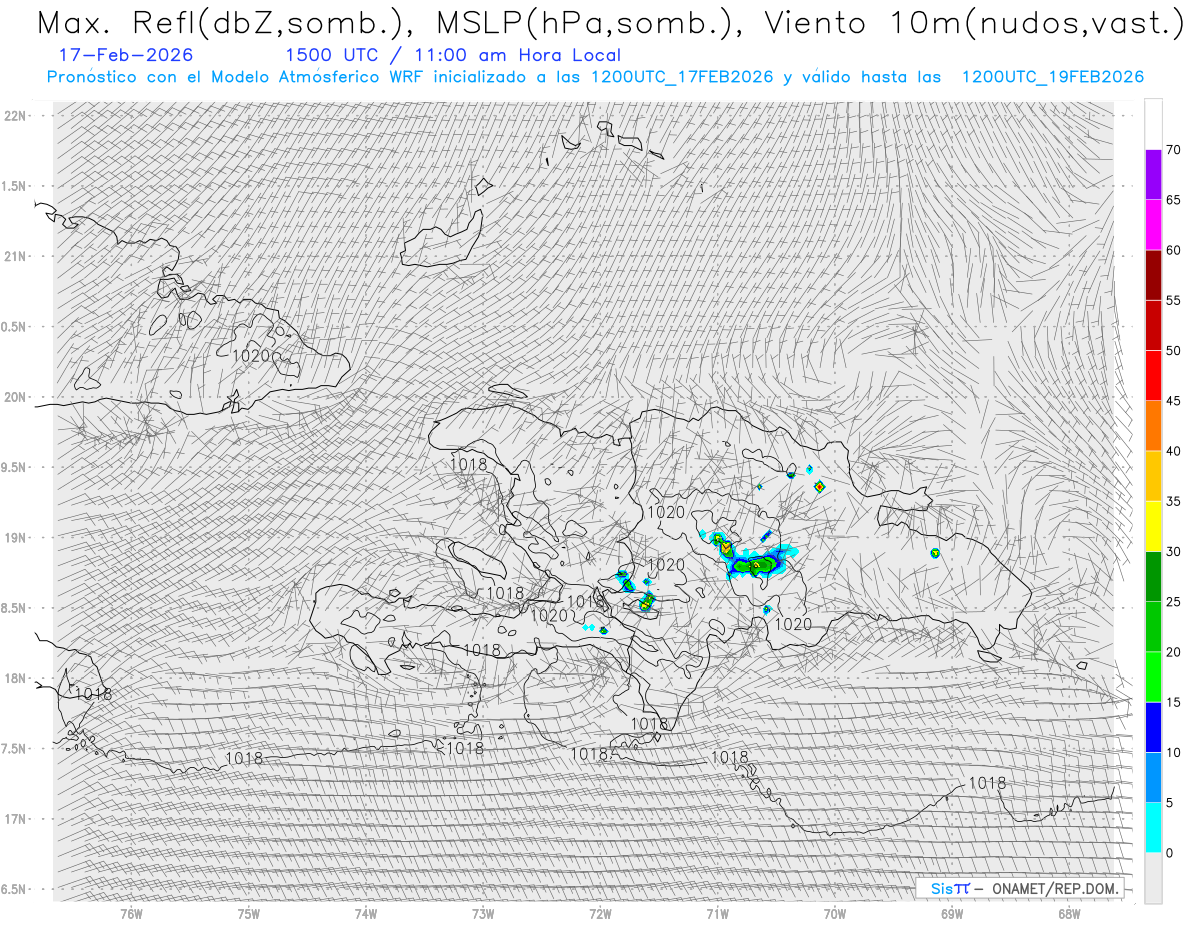Click the colorbar scale value '65'

1173,200
